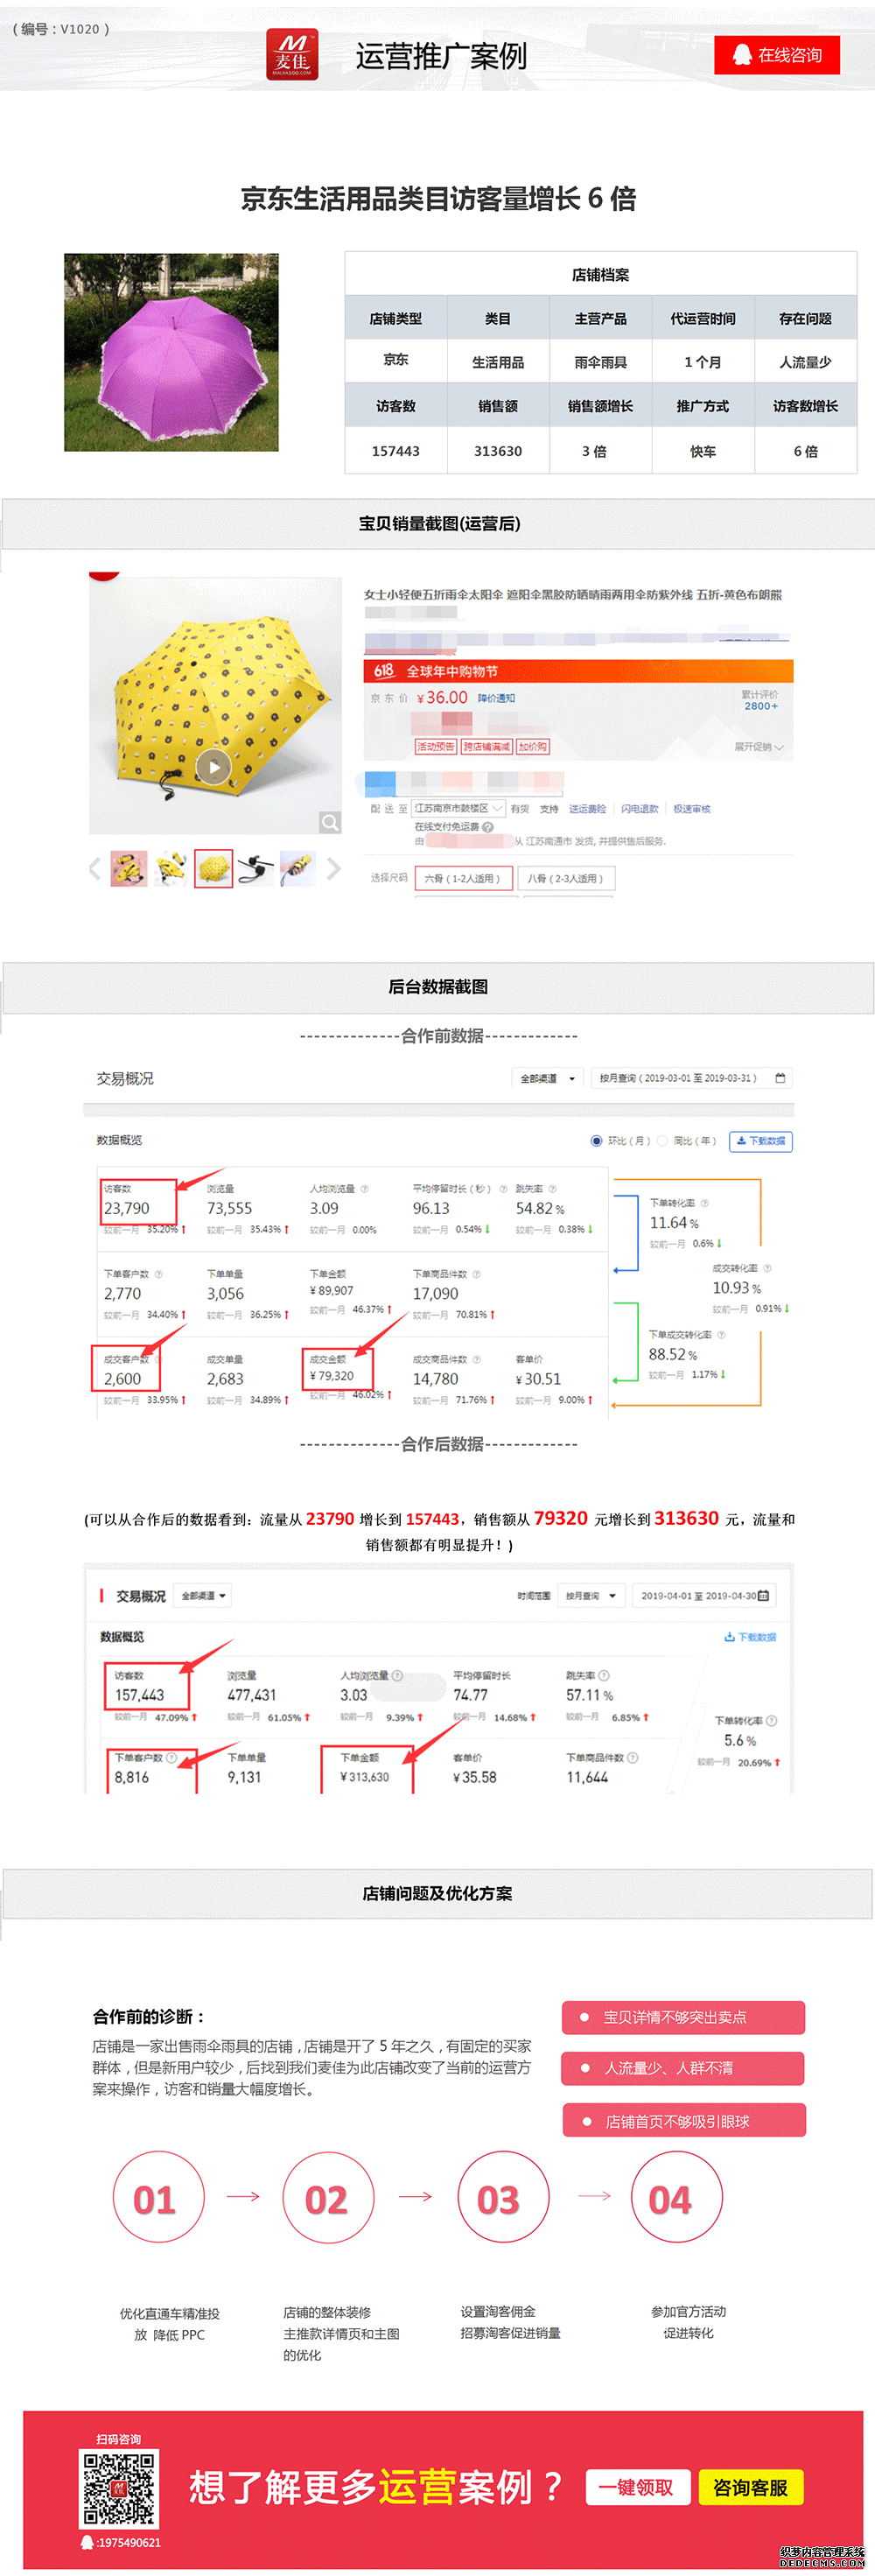This screenshot has width=875, height=2576.
Task: Click the 麦佳 red logo in header
Action: point(292,54)
